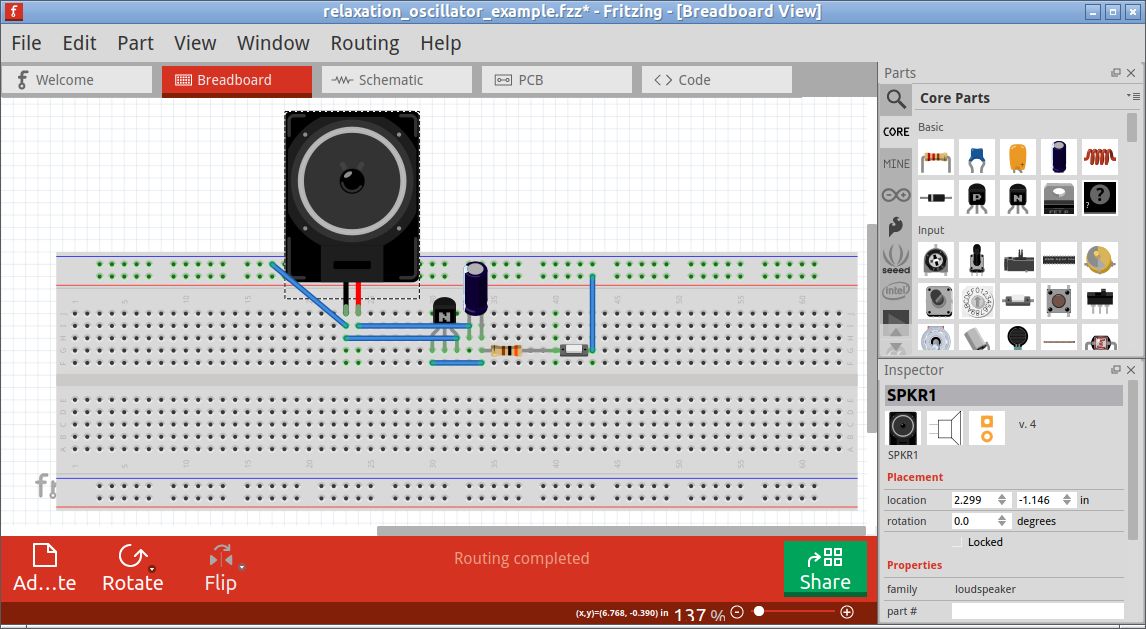Pick the yellow piezo disc sensor part
Screen dimensions: 1146x629
point(1099,260)
